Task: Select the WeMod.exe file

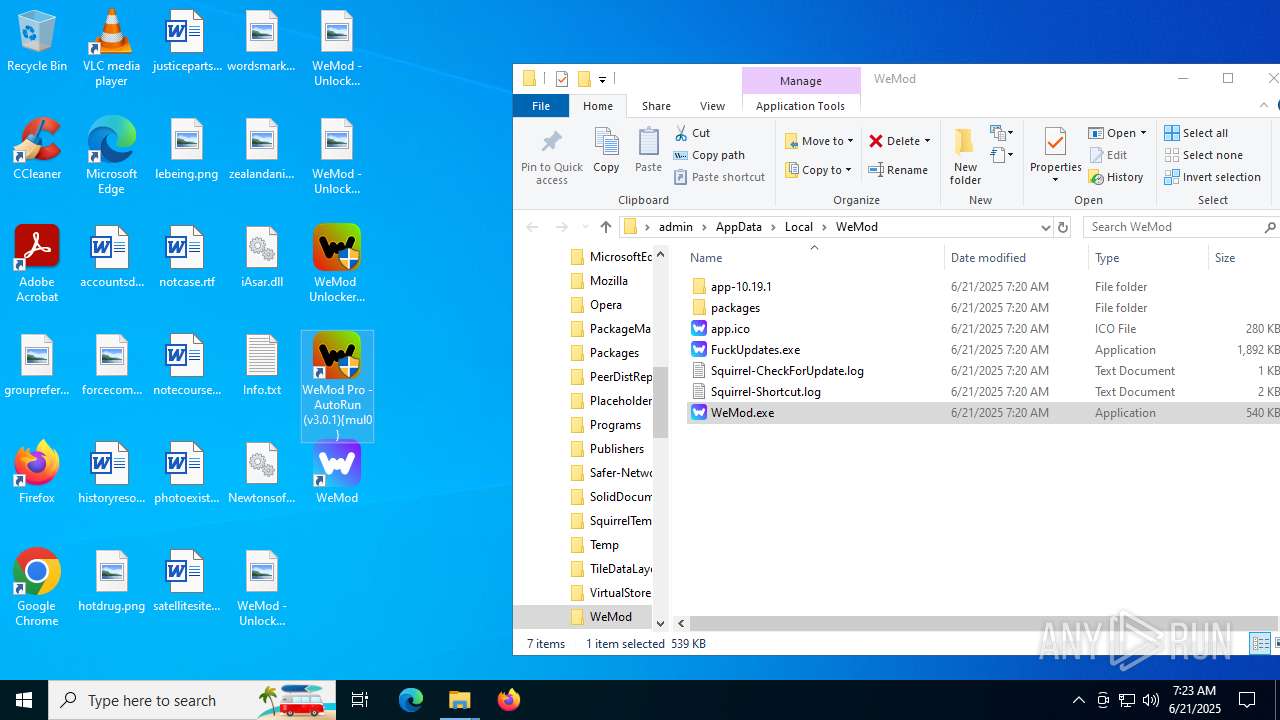Action: [742, 413]
